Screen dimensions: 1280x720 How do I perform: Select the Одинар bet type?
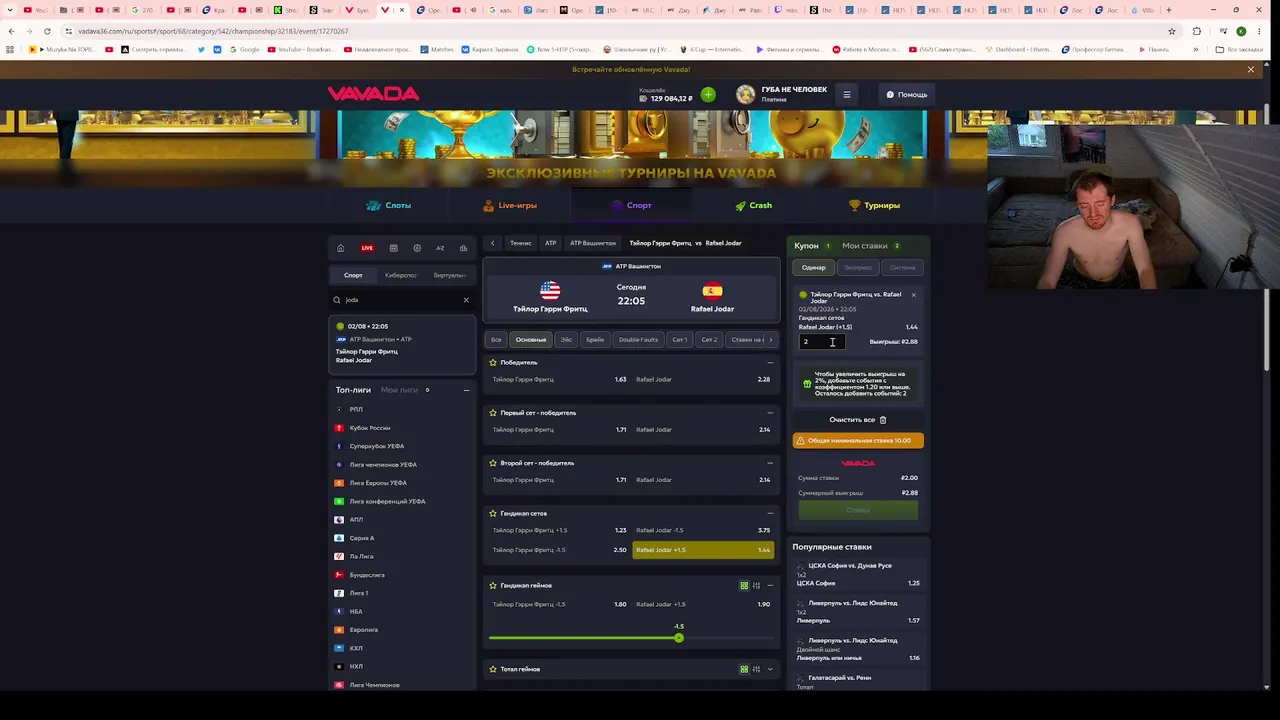tap(814, 268)
